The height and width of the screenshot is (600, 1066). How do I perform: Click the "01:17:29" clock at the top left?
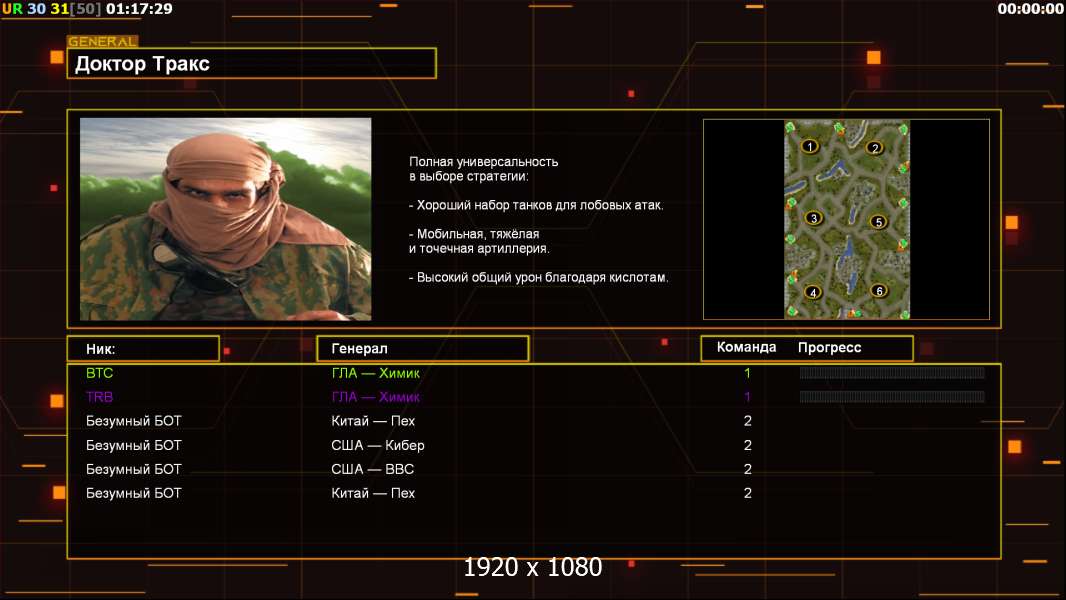(139, 9)
